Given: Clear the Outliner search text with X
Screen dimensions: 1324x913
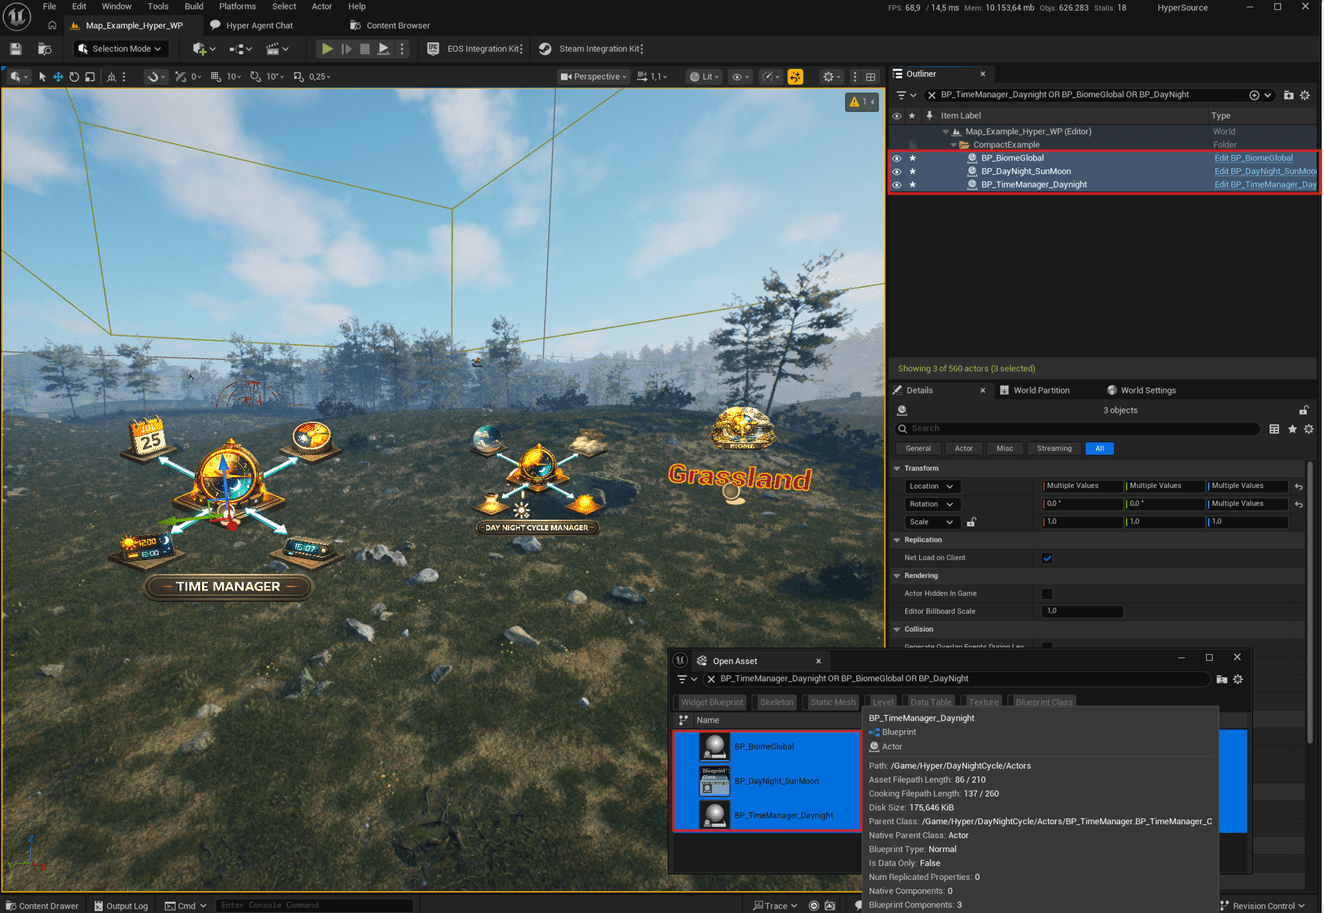Looking at the screenshot, I should tap(932, 95).
